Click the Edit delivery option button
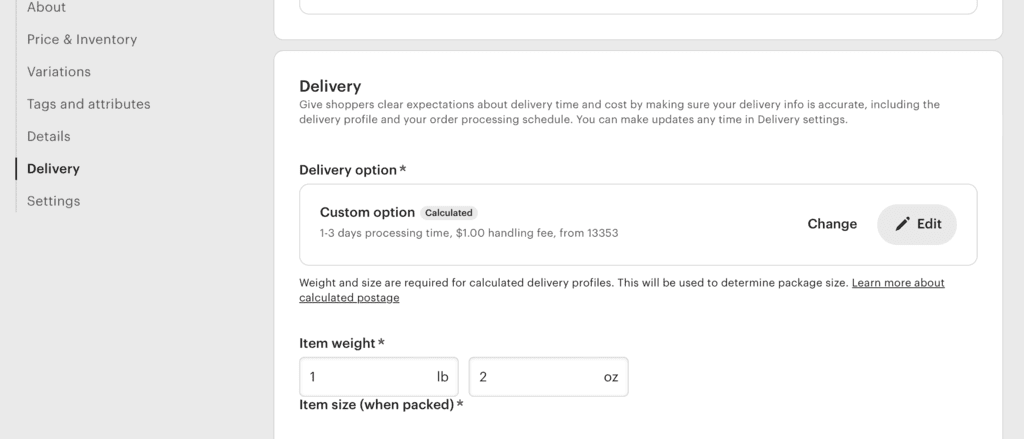 (x=917, y=224)
